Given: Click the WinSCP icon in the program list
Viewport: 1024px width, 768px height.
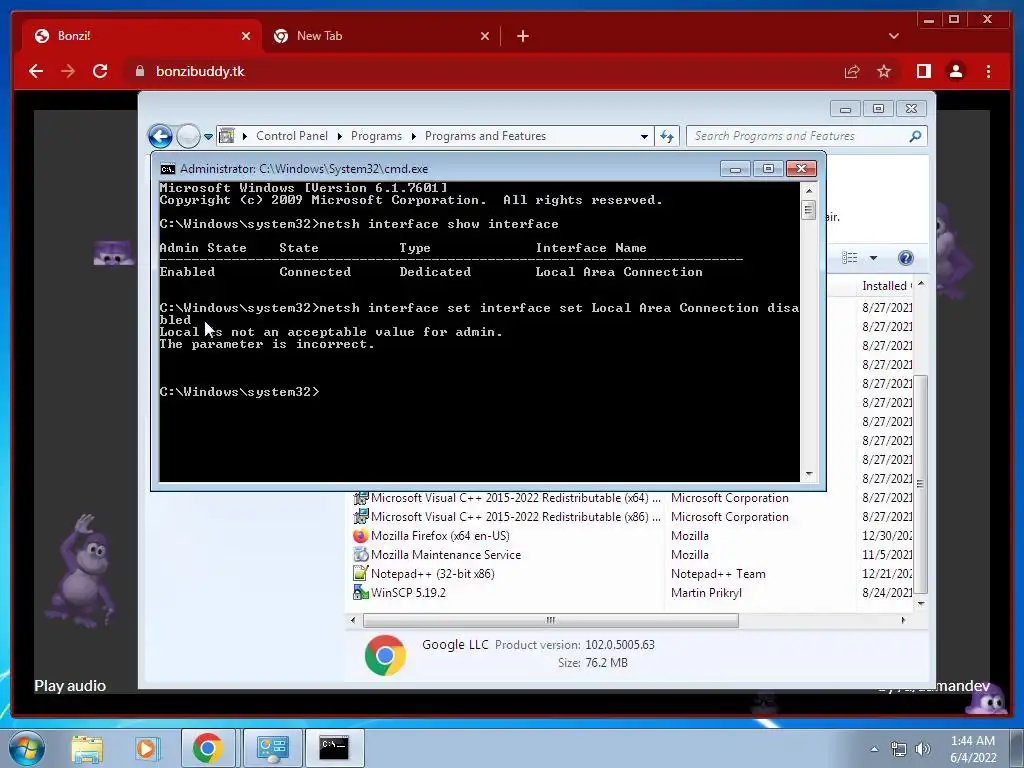Looking at the screenshot, I should tap(360, 592).
